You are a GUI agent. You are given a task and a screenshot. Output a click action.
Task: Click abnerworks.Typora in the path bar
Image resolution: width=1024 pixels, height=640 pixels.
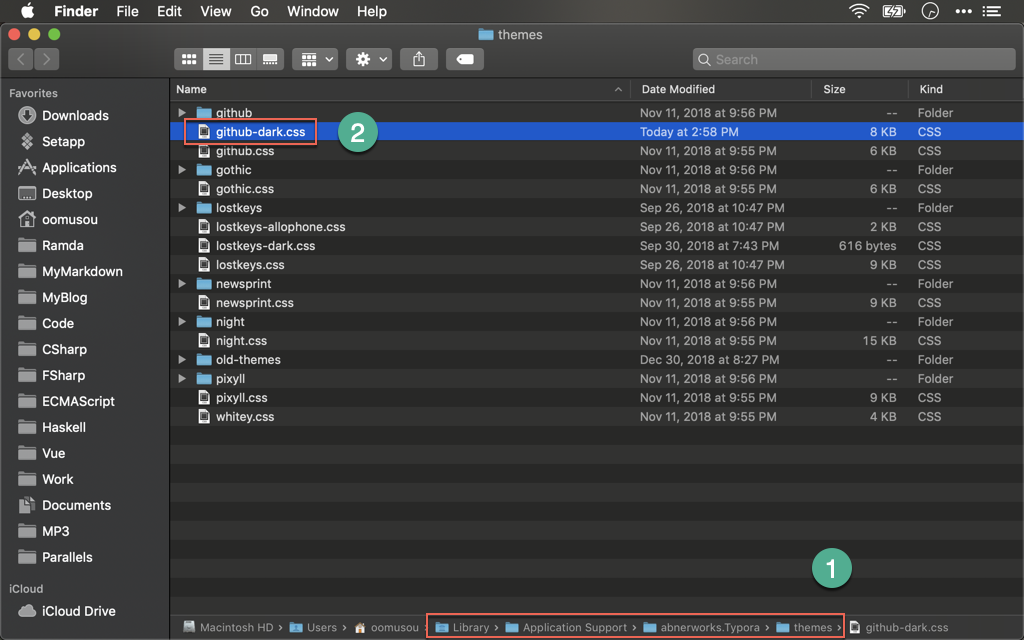[x=702, y=628]
